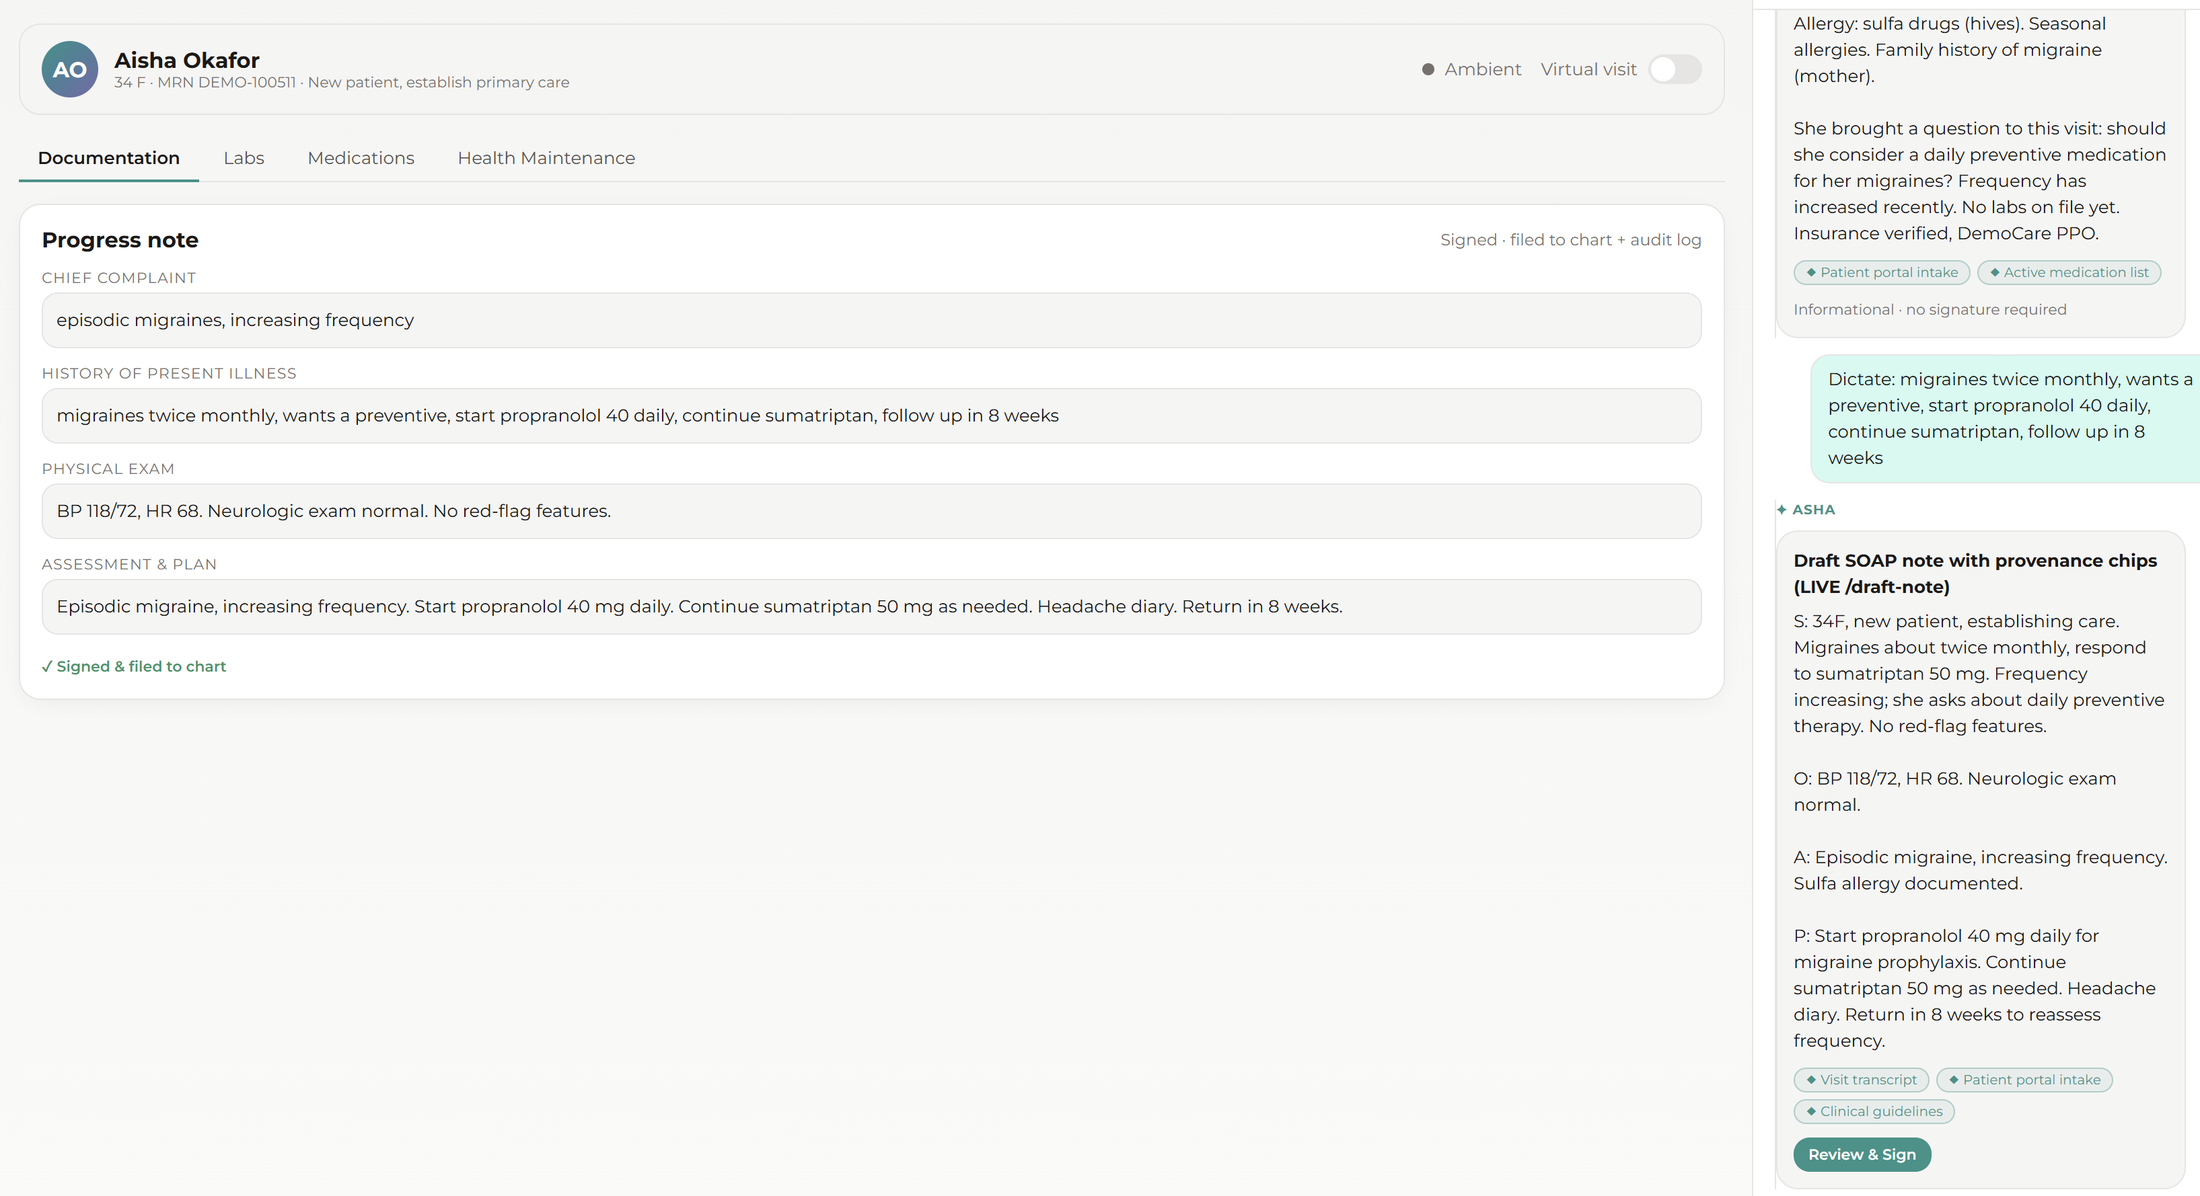Open the Active medication list chip
This screenshot has height=1196, width=2200.
tap(2069, 272)
